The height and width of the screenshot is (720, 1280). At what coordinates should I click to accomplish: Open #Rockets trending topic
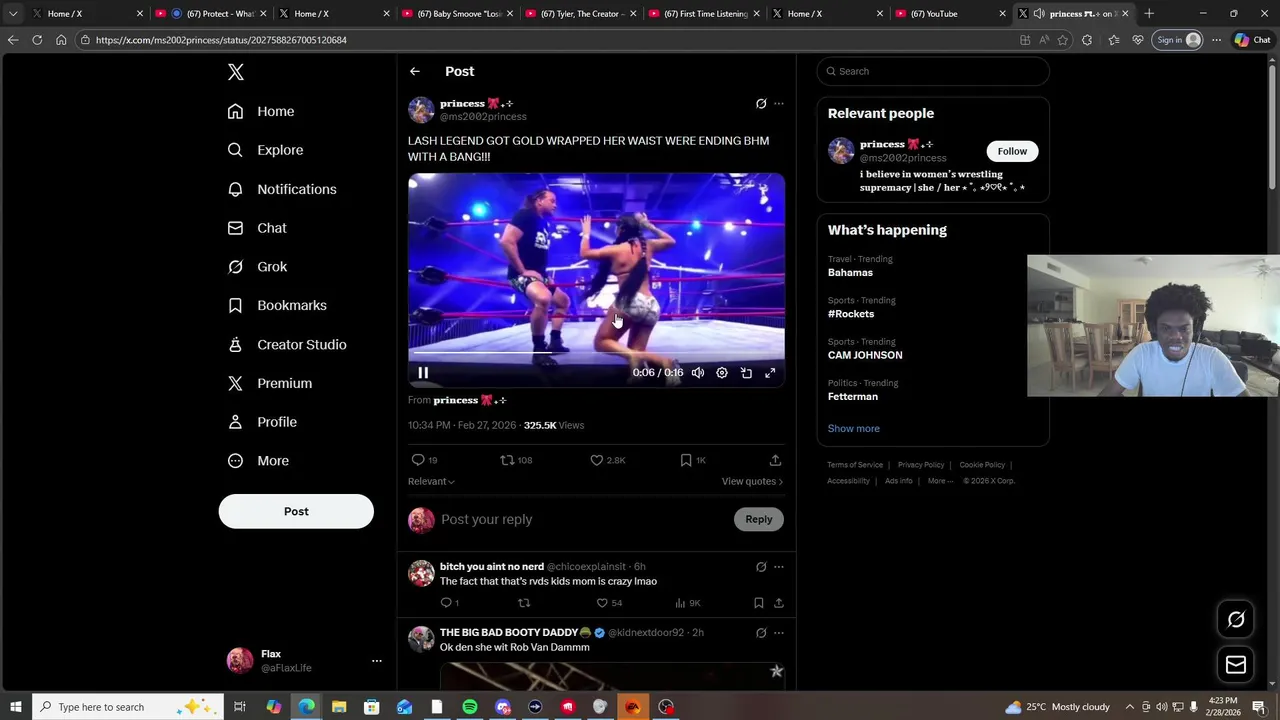coord(851,314)
